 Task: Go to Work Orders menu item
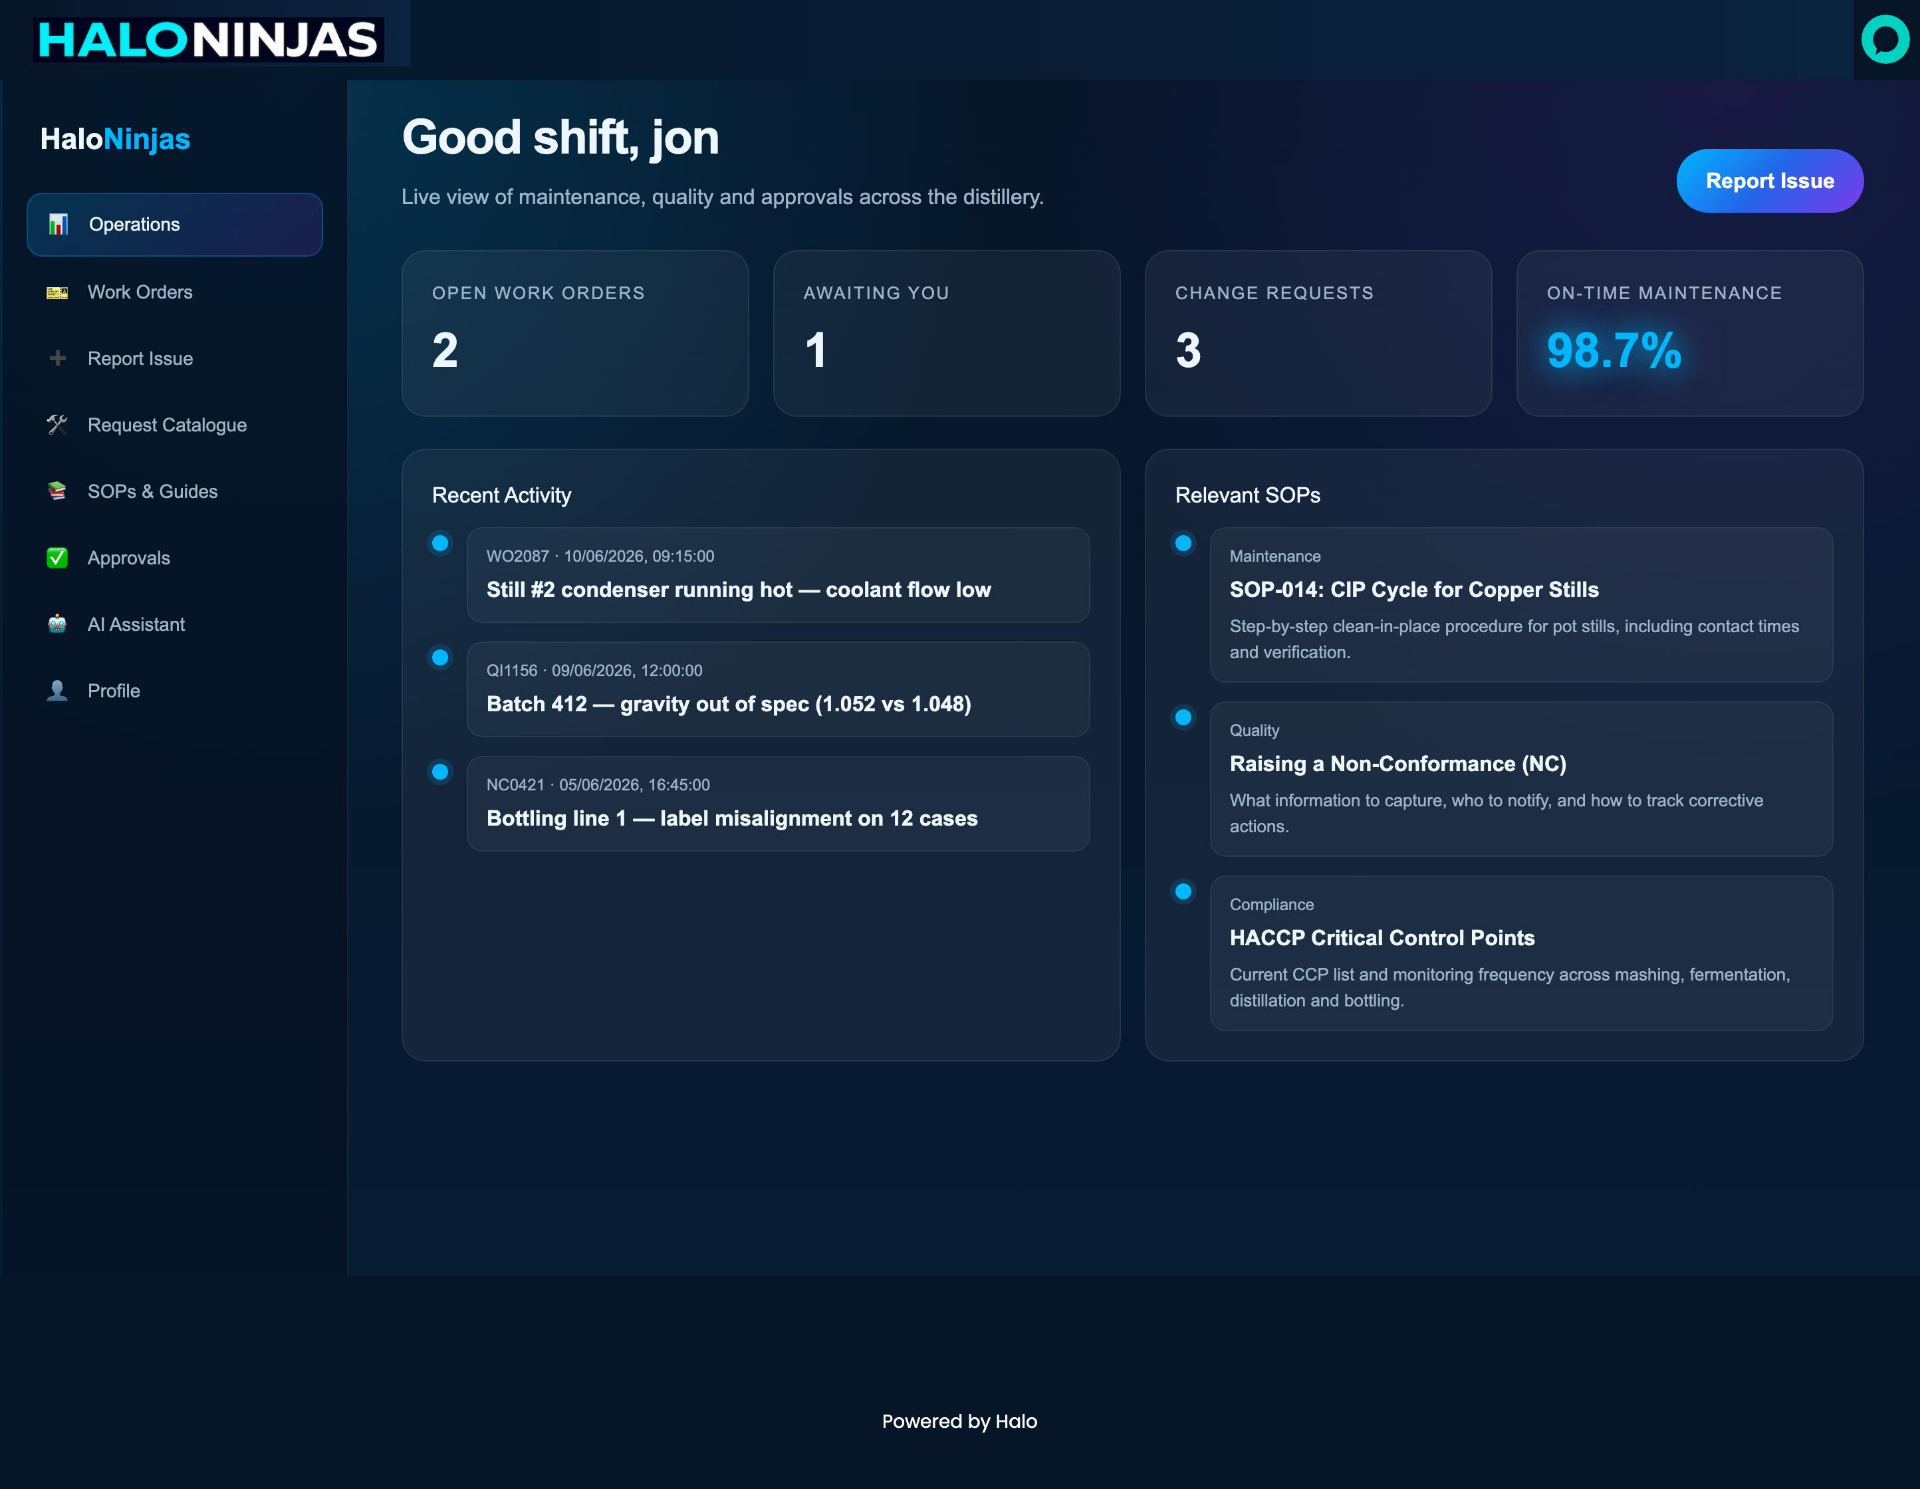(175, 292)
